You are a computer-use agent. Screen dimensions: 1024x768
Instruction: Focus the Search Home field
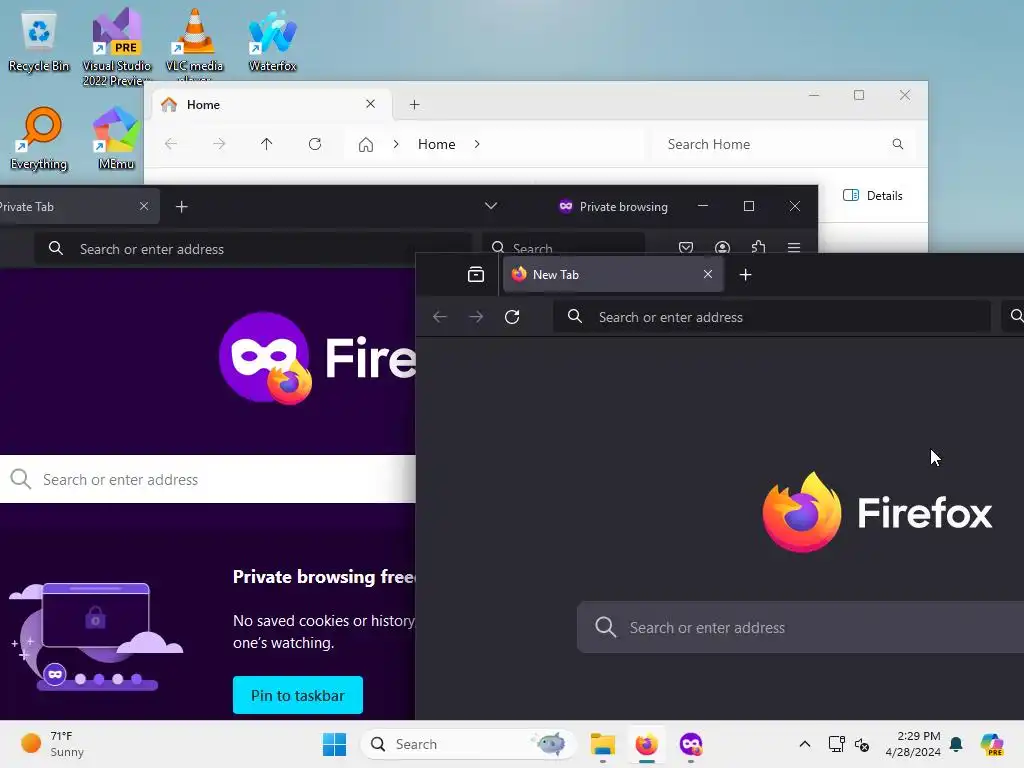click(782, 144)
